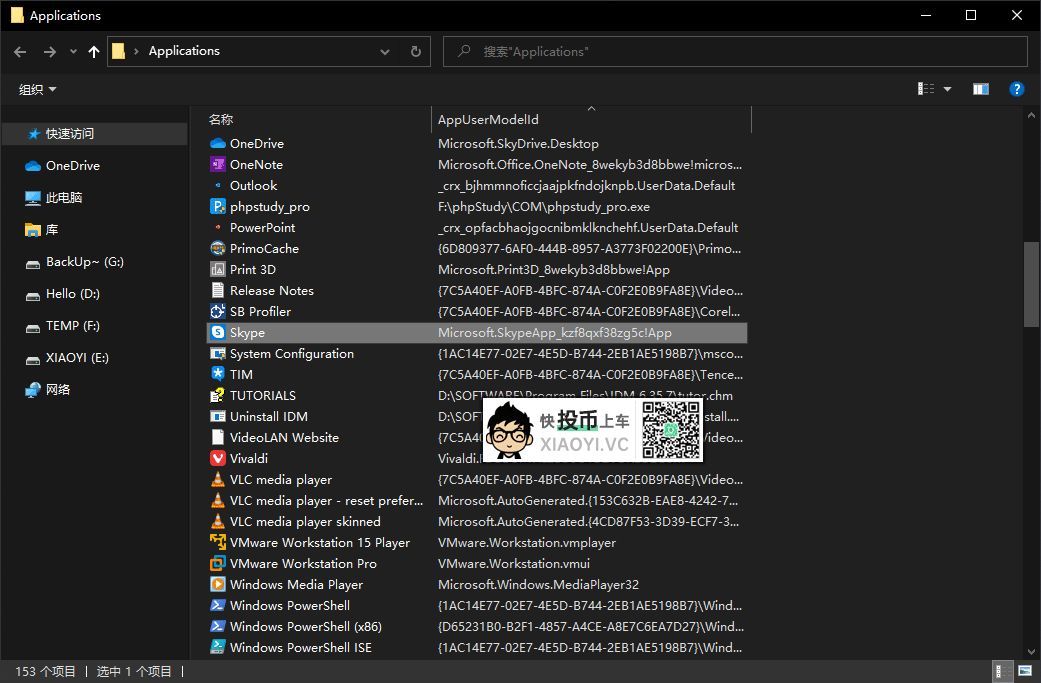Image resolution: width=1041 pixels, height=683 pixels.
Task: Open the 组织 dropdown menu
Action: click(38, 90)
